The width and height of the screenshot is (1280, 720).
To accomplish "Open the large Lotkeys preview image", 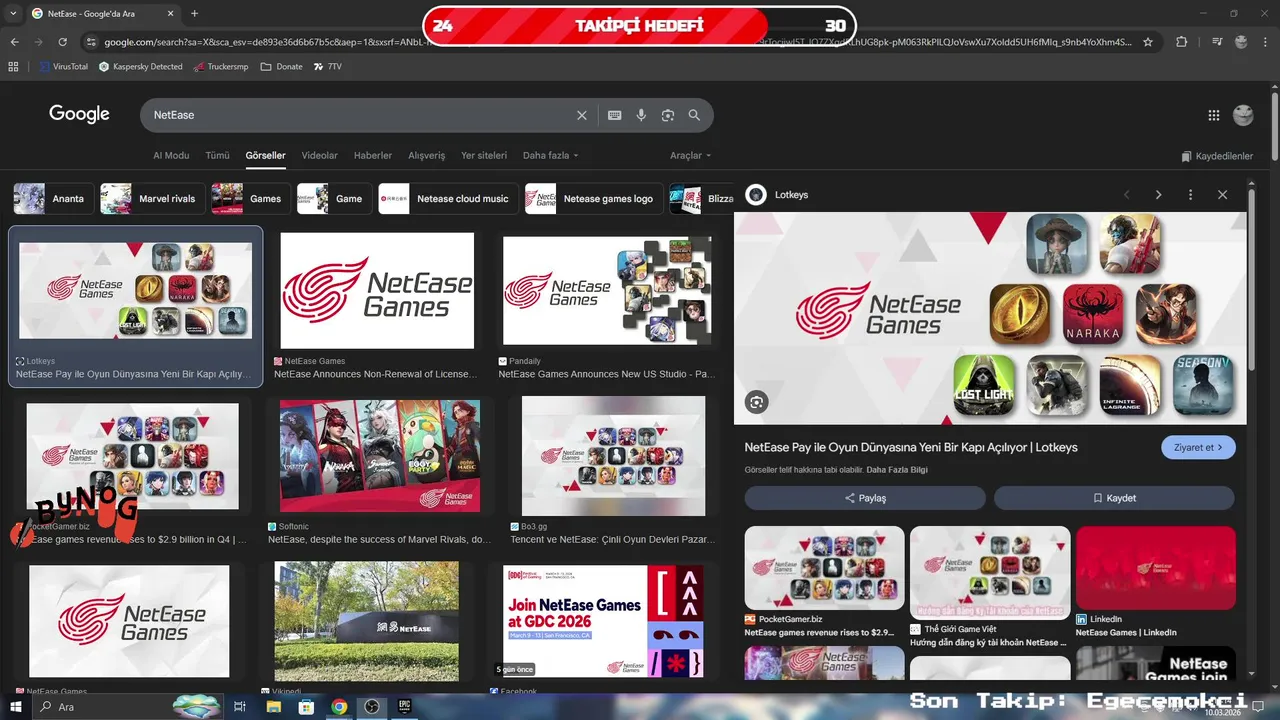I will click(x=990, y=318).
